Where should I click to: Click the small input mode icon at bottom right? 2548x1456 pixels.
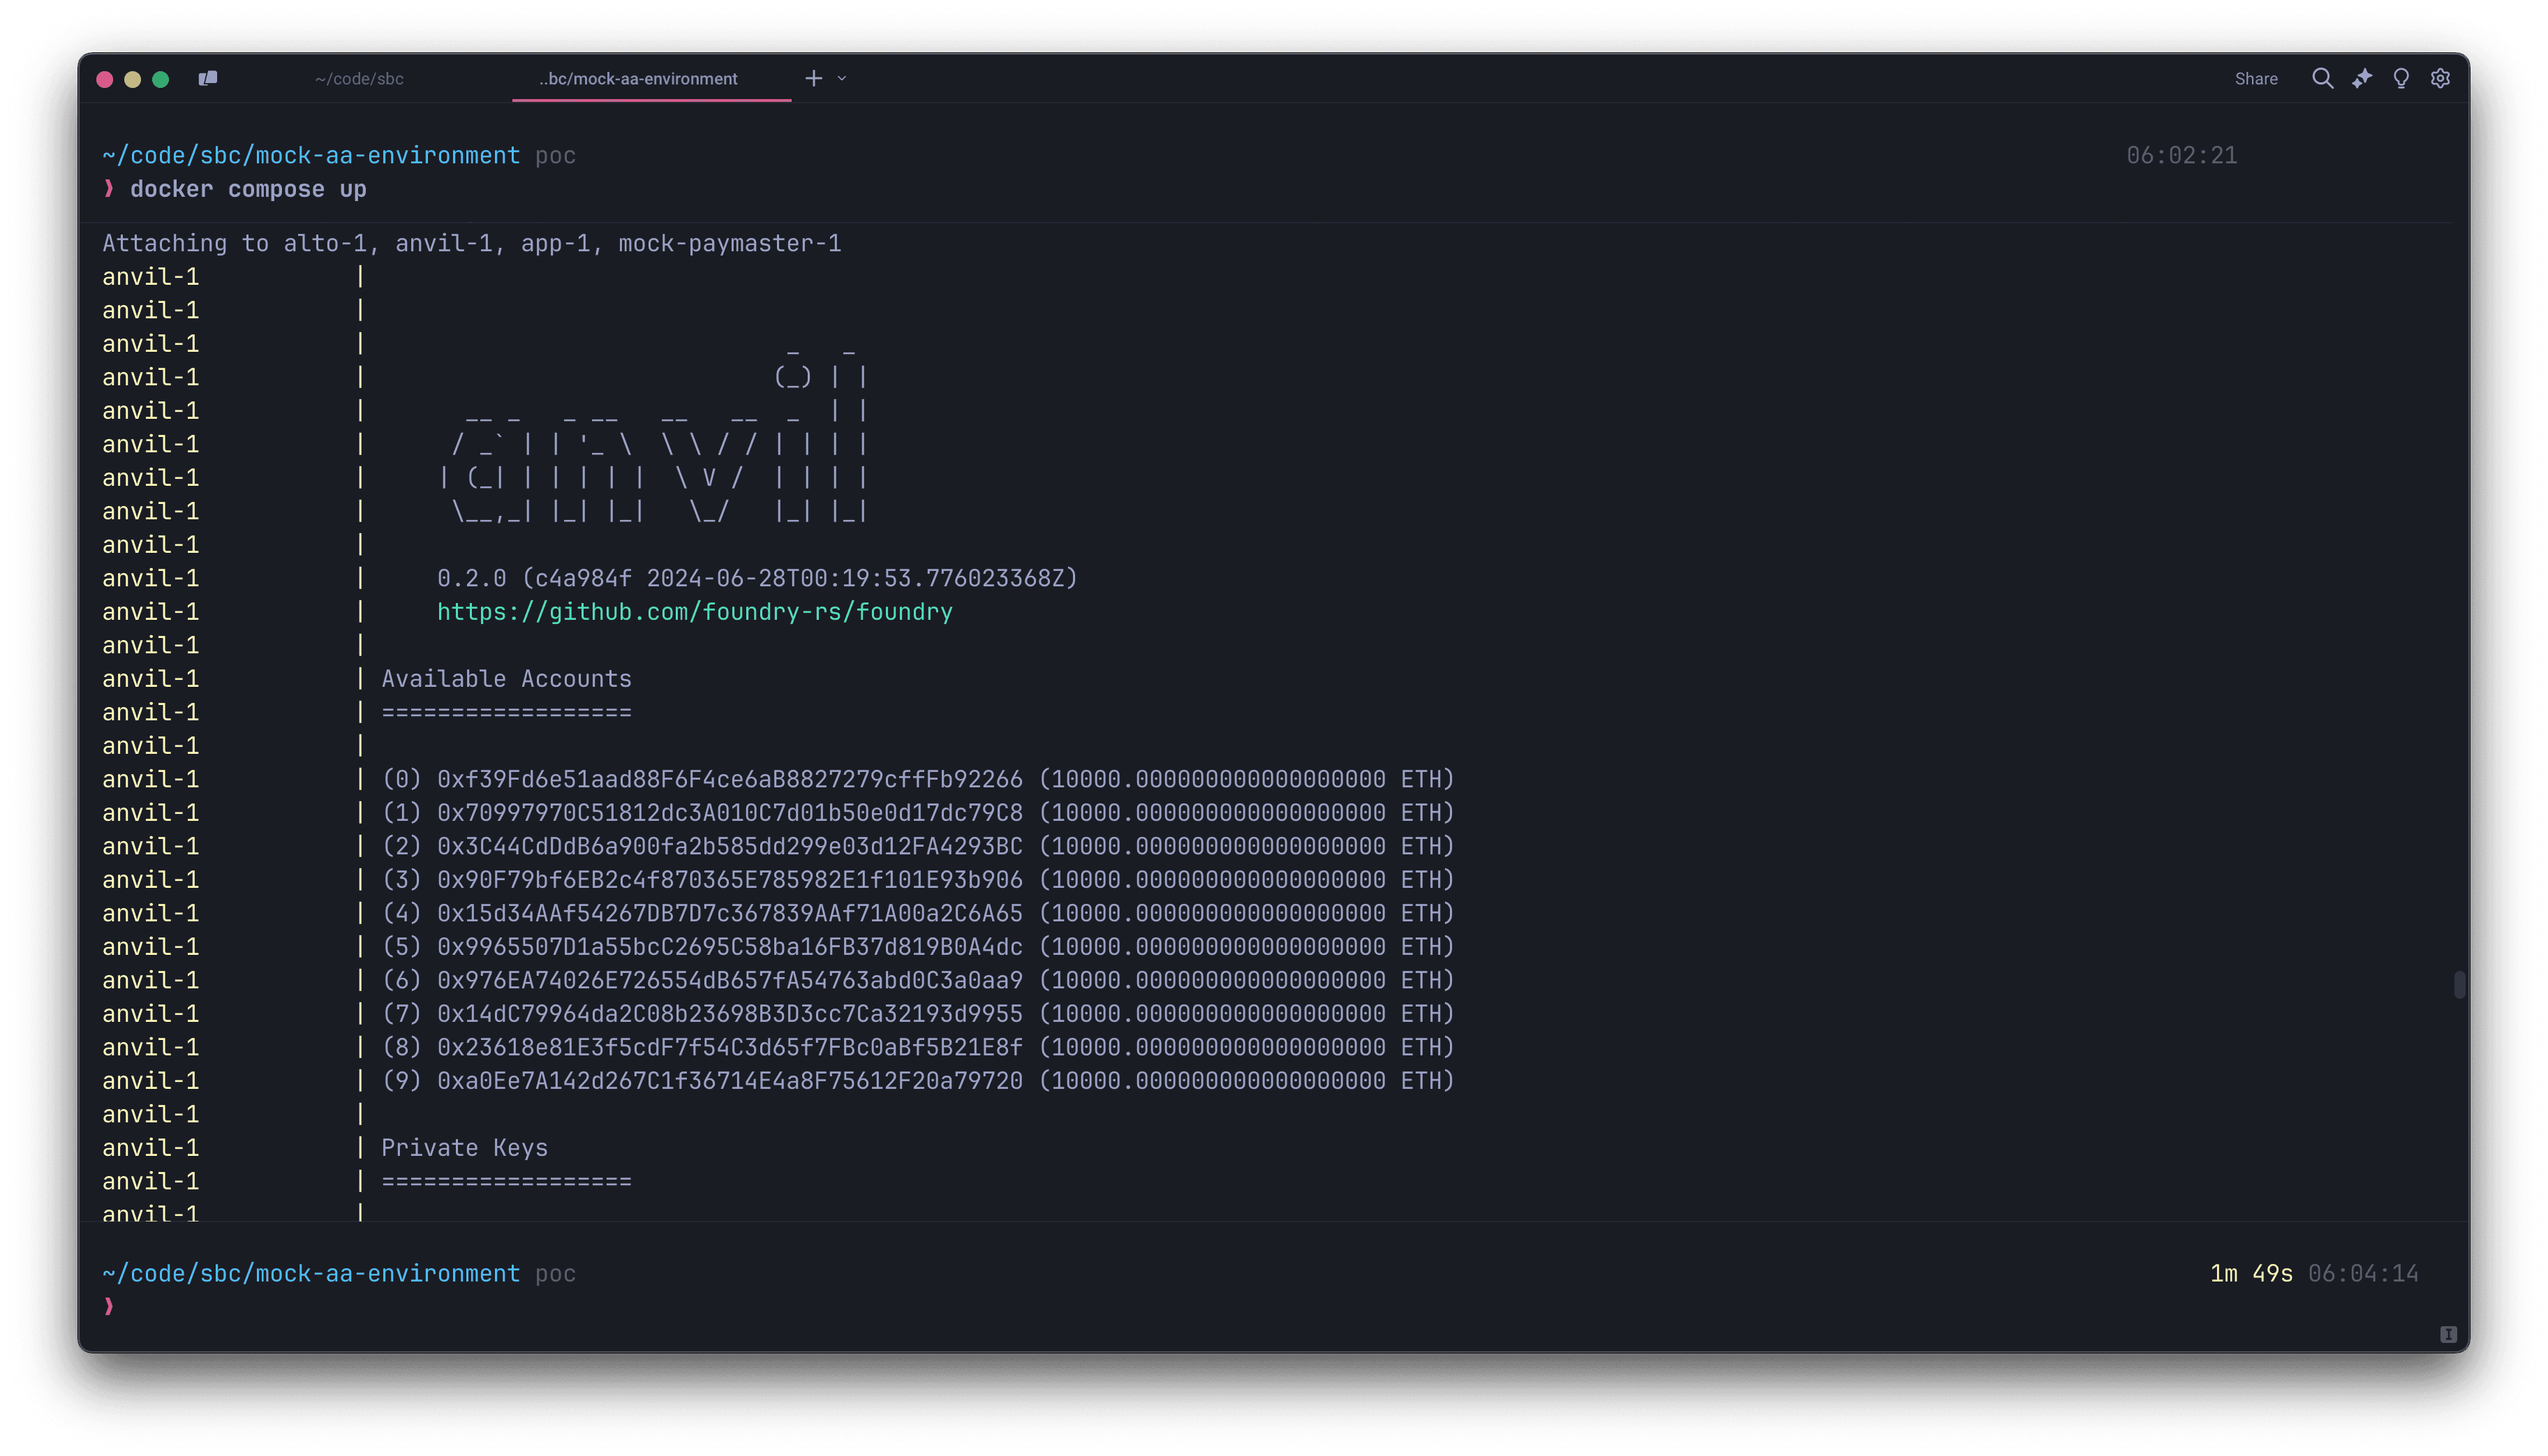(2448, 1334)
